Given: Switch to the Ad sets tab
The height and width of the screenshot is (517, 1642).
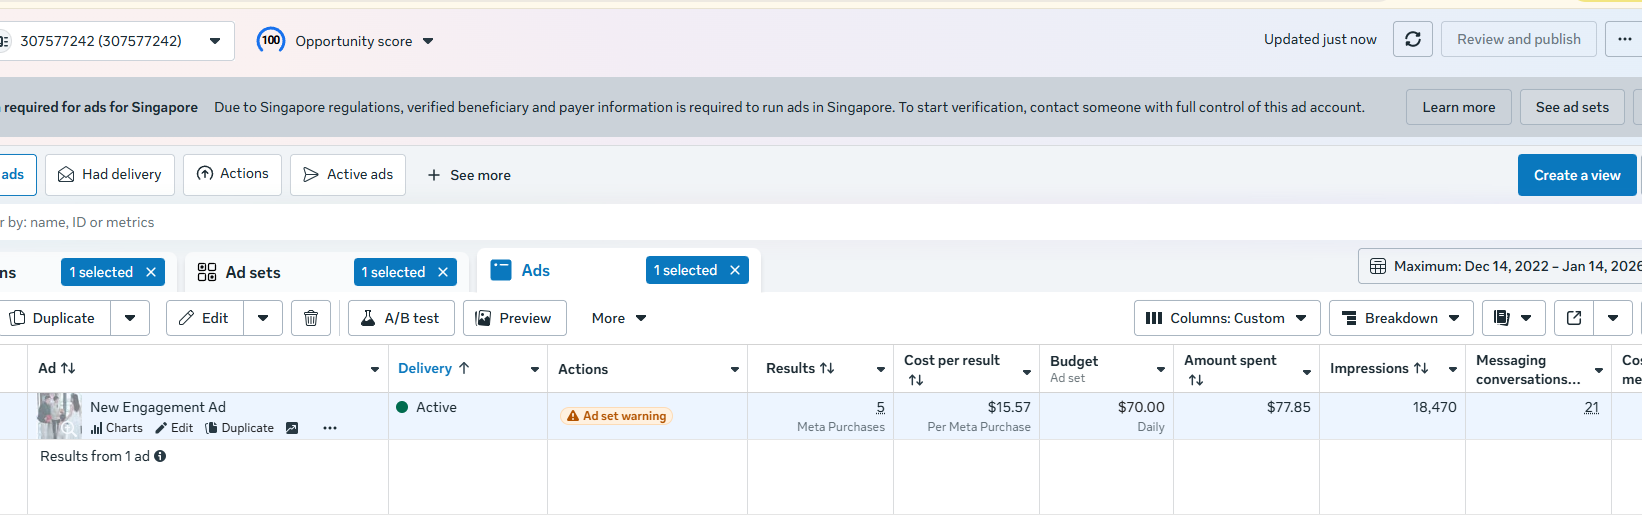Looking at the screenshot, I should tap(252, 272).
